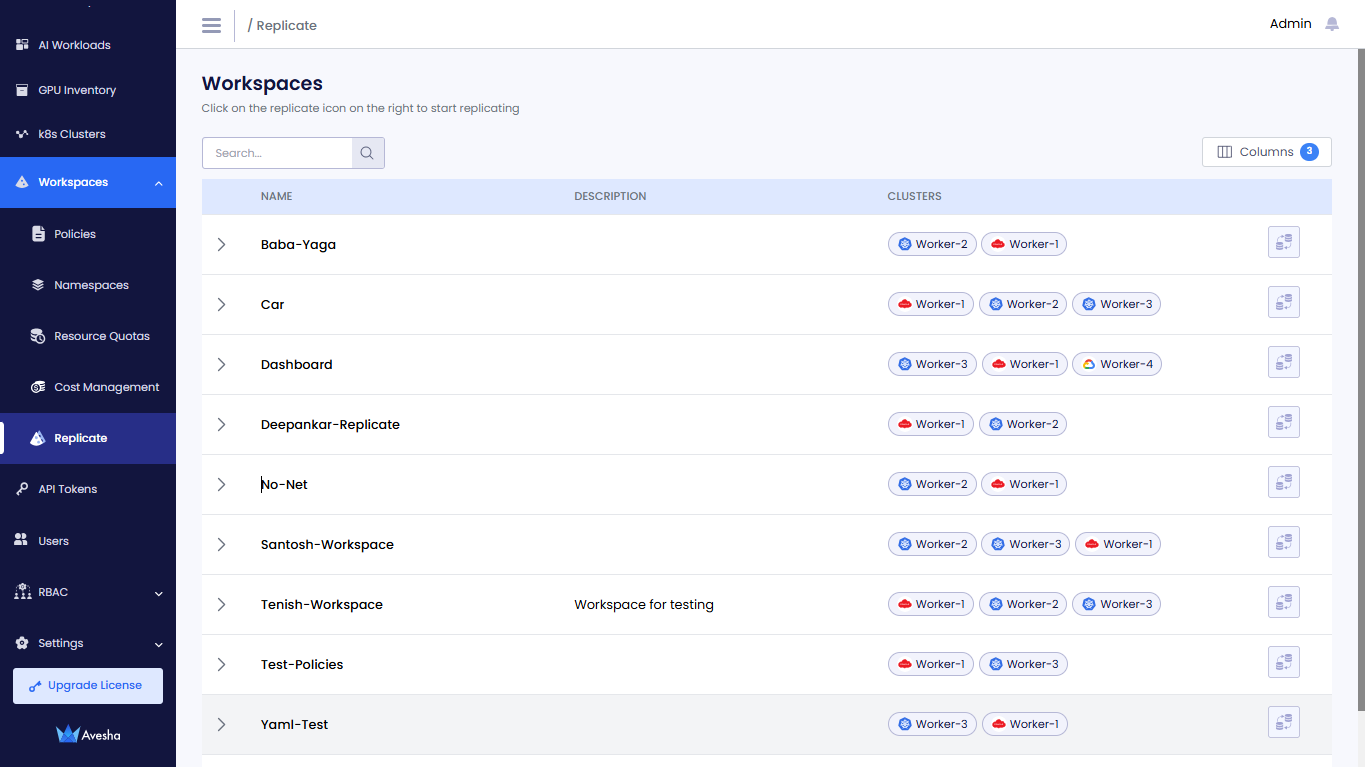Open the notifications bell icon

click(x=1331, y=24)
